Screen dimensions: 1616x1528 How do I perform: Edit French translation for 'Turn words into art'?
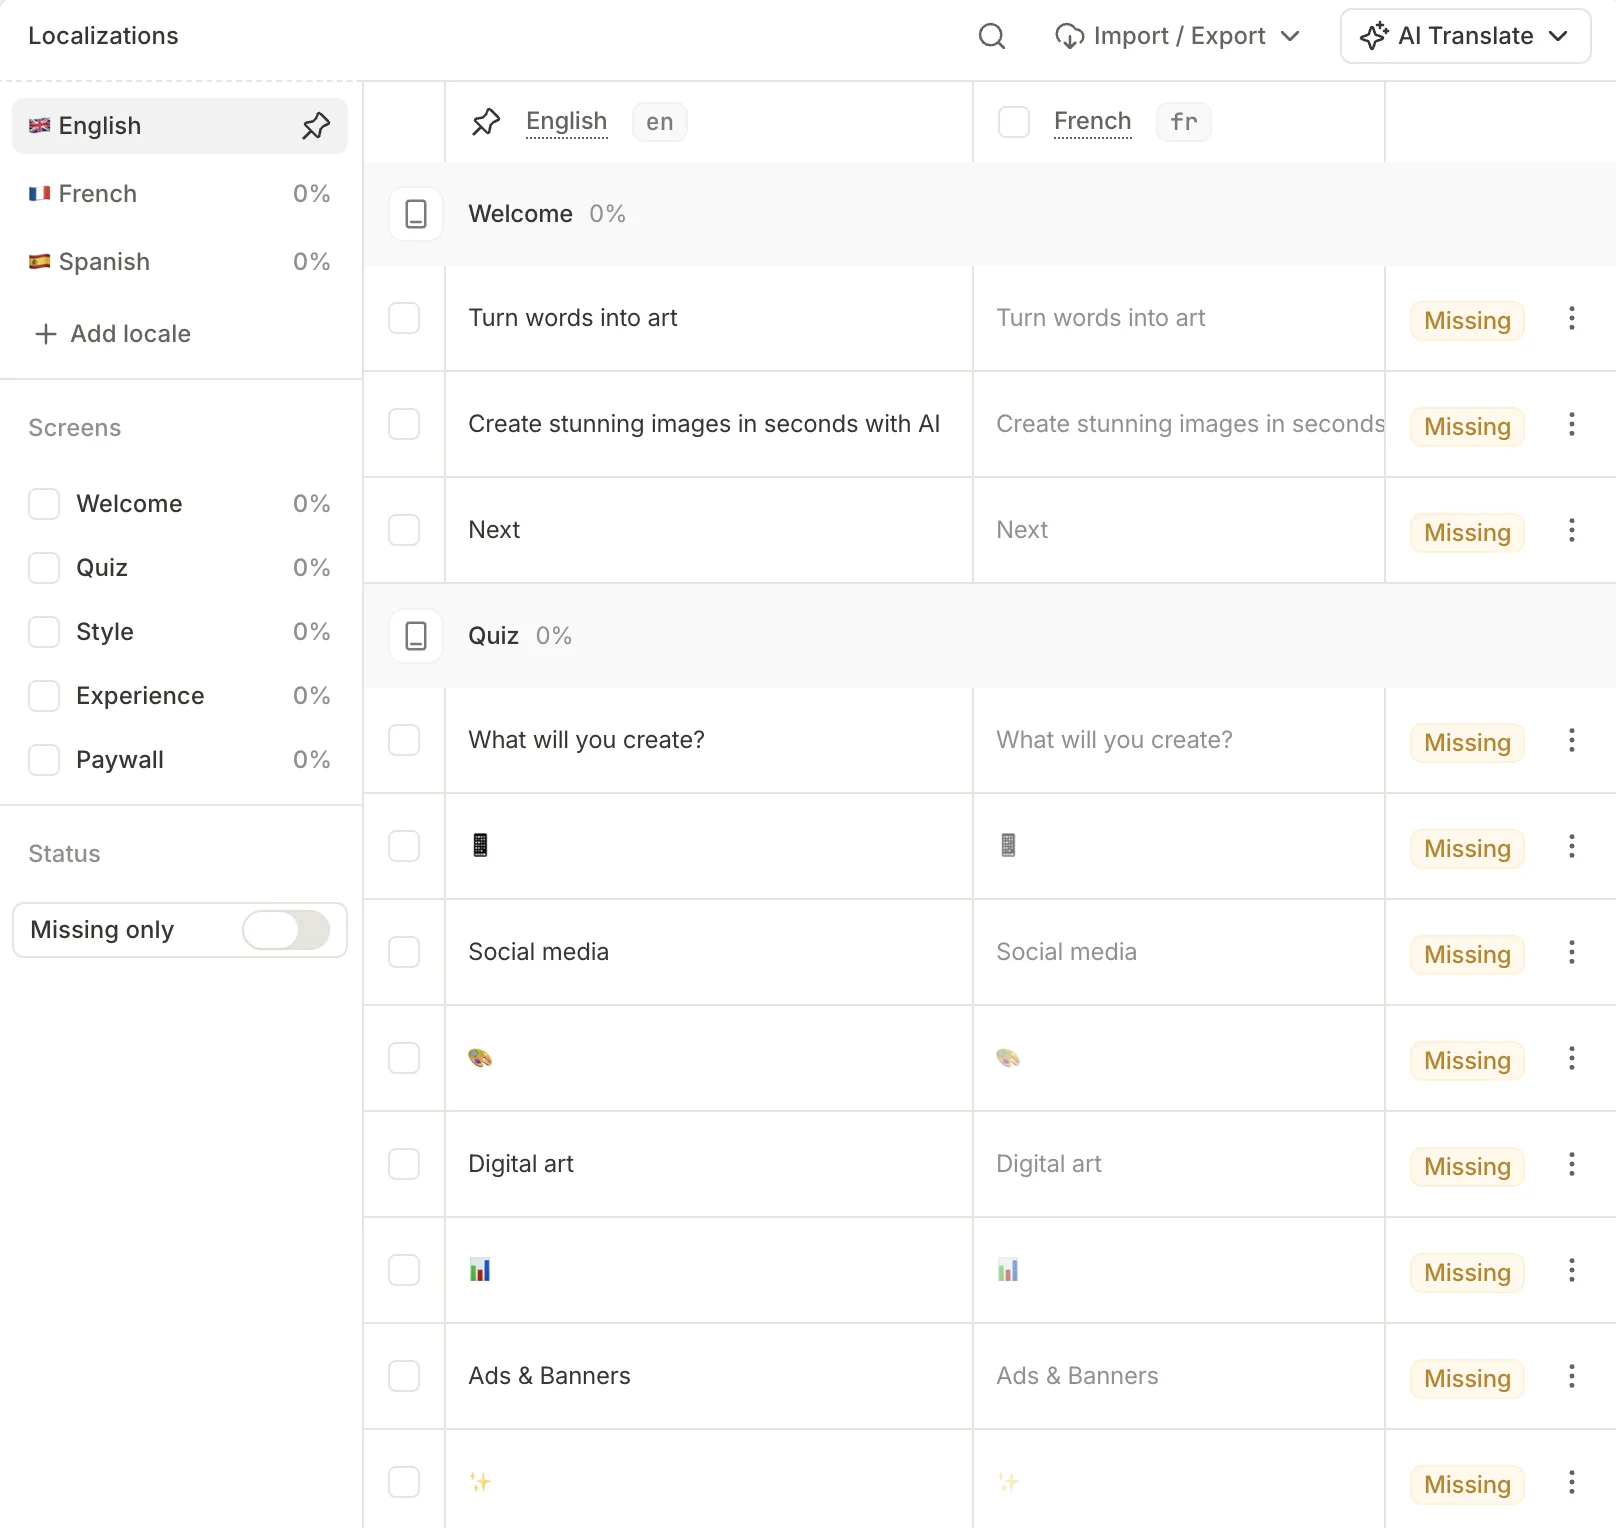(x=1179, y=318)
